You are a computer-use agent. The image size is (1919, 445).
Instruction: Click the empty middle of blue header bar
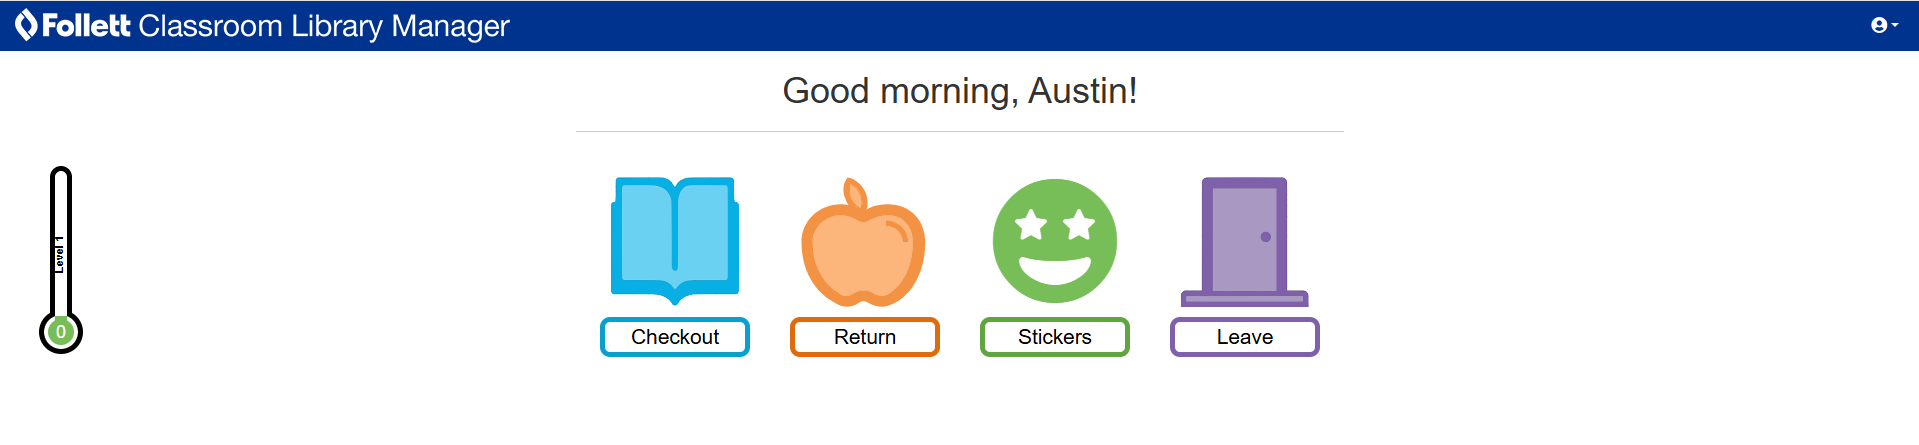click(1100, 25)
